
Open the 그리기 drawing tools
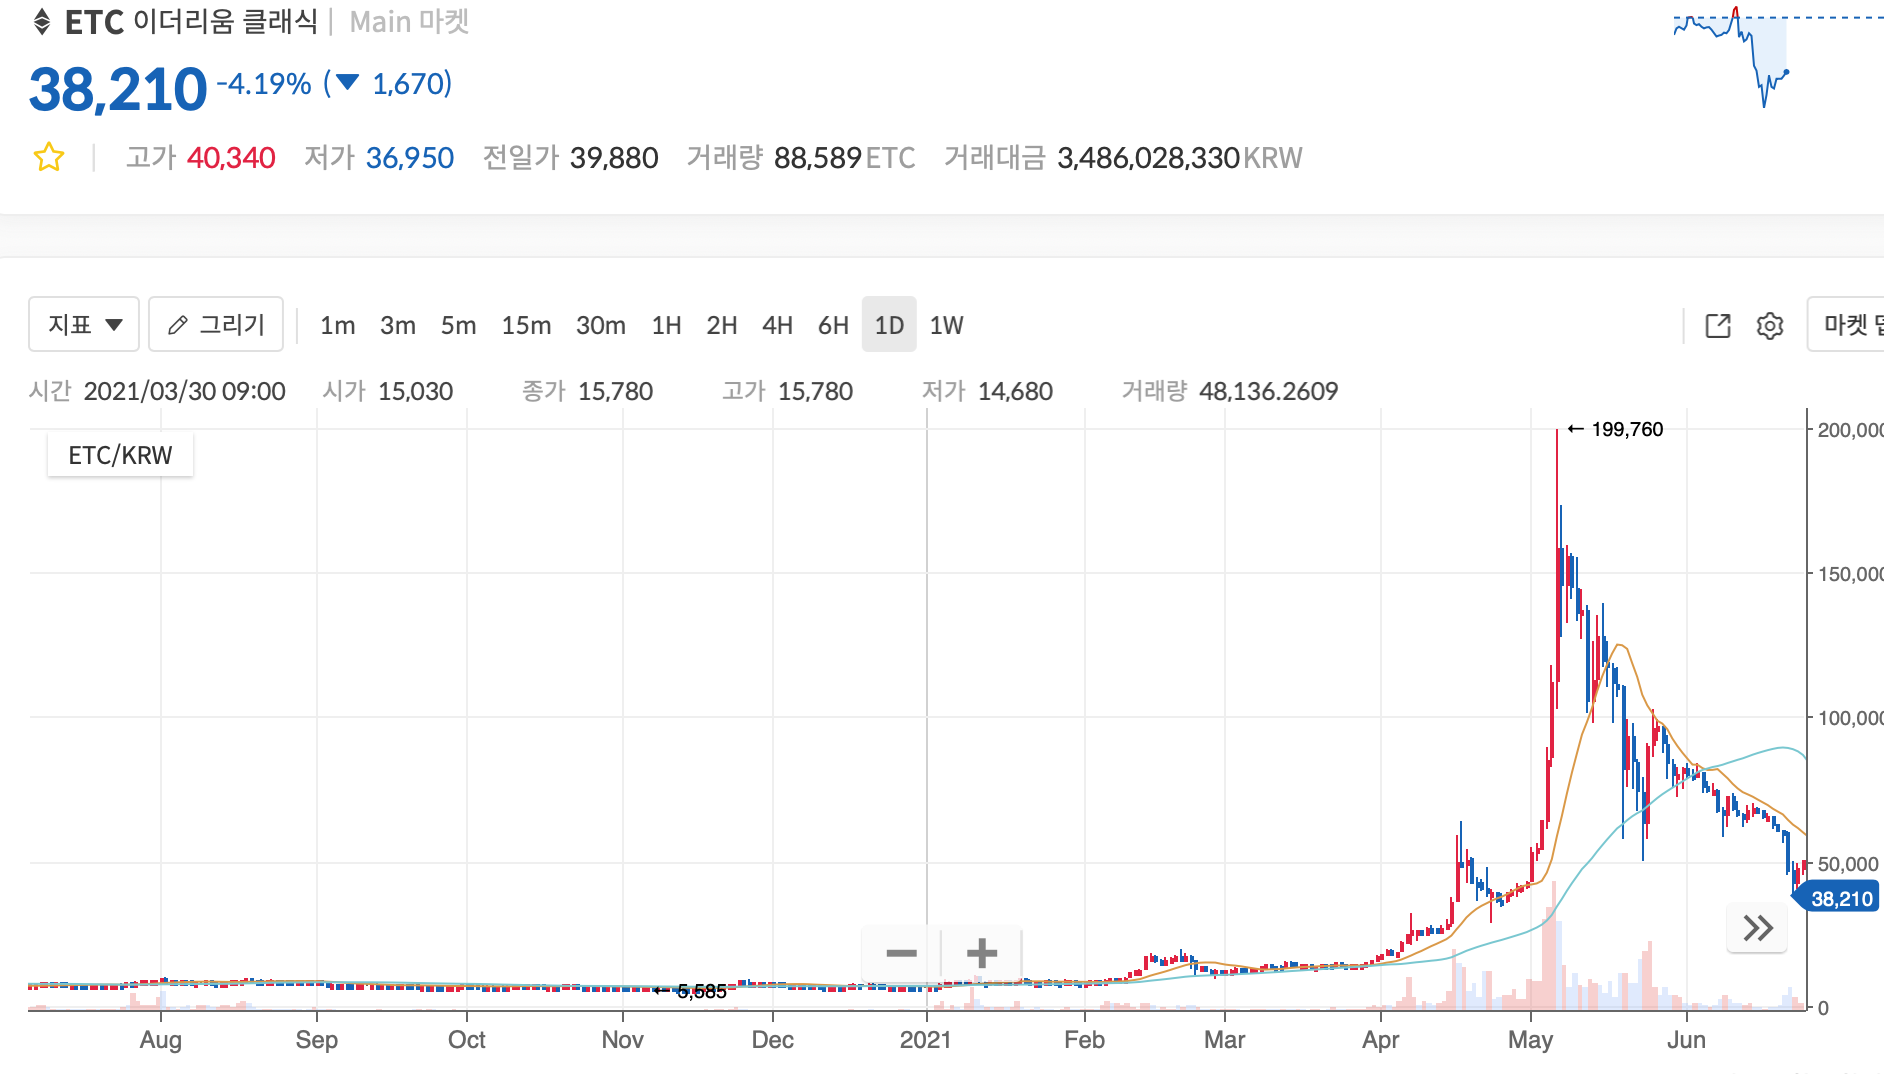pyautogui.click(x=216, y=325)
